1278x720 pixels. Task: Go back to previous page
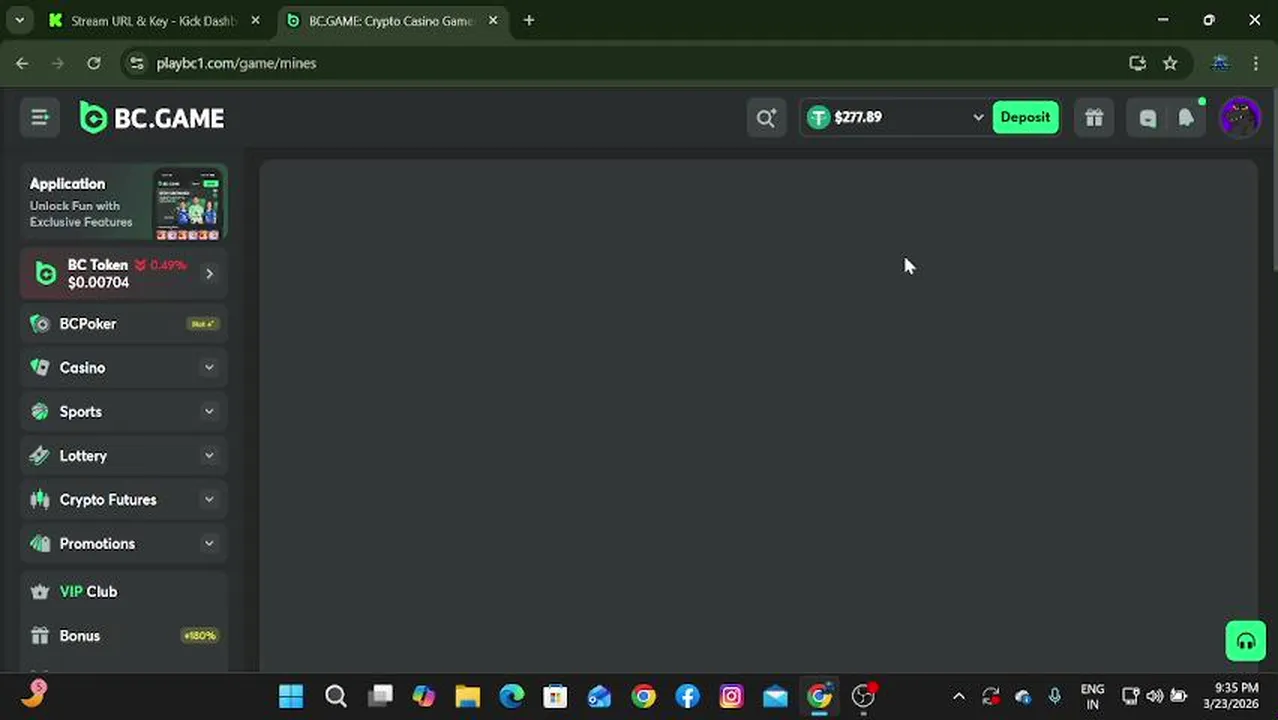(x=22, y=63)
